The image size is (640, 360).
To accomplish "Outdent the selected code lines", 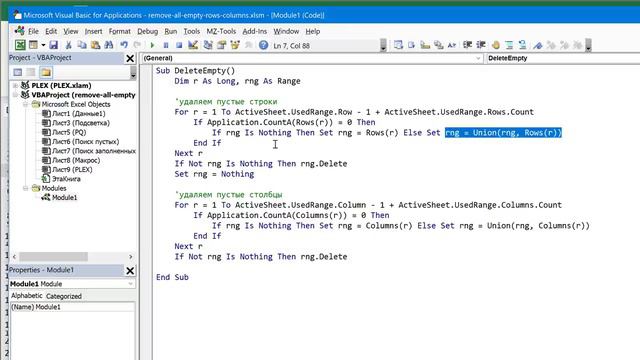I will (x=481, y=45).
